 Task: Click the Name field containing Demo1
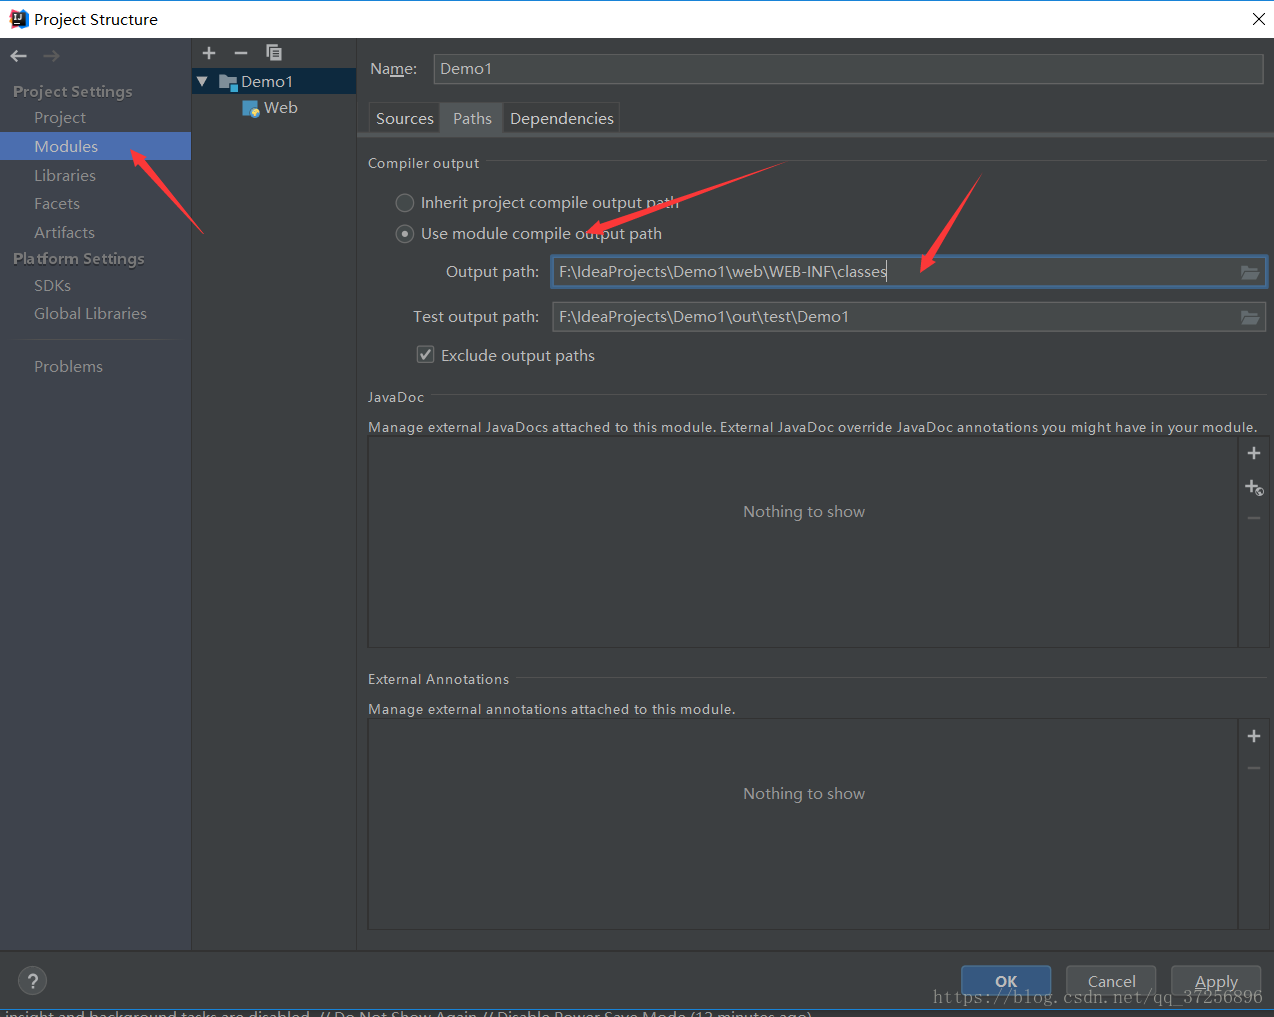tap(848, 69)
